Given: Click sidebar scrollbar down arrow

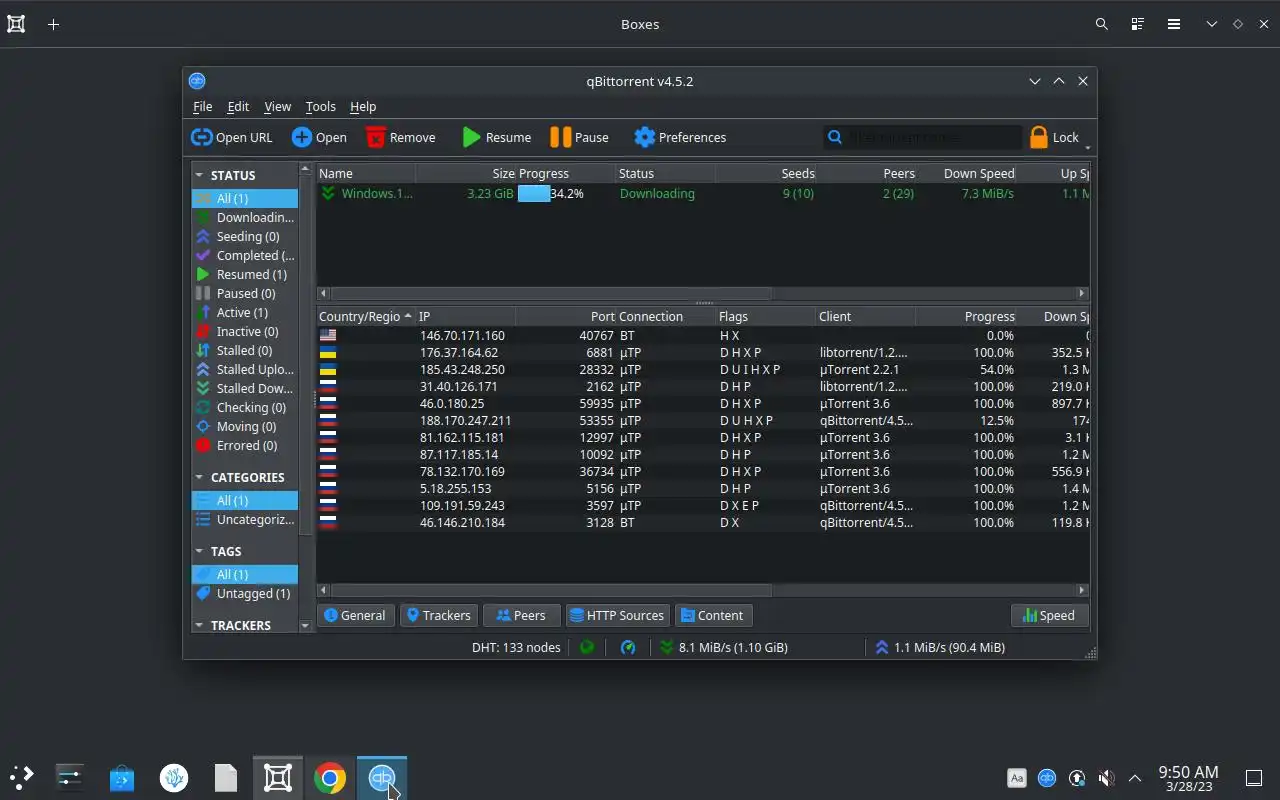Looking at the screenshot, I should [305, 625].
